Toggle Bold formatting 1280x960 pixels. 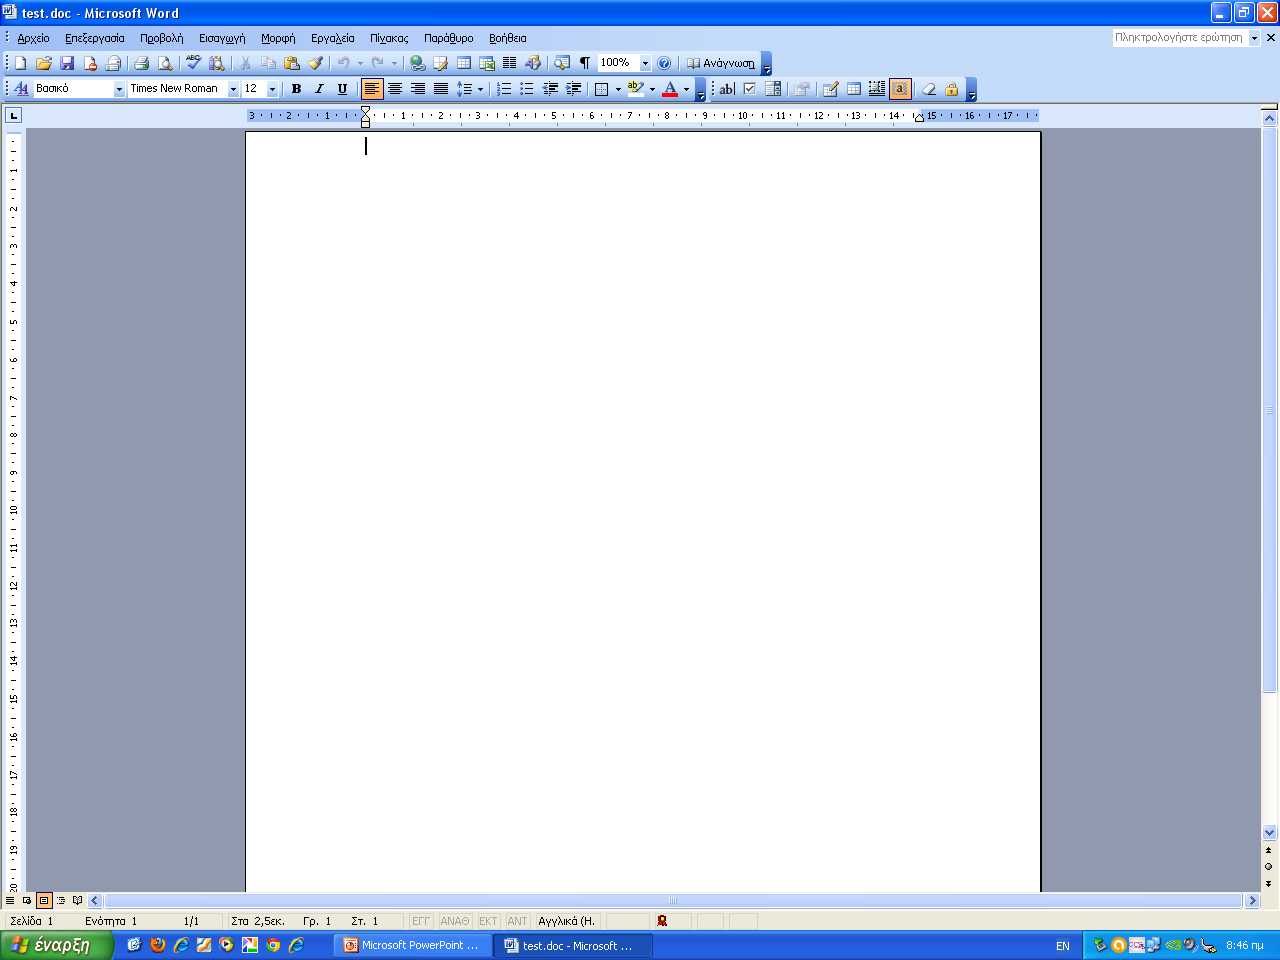click(296, 89)
